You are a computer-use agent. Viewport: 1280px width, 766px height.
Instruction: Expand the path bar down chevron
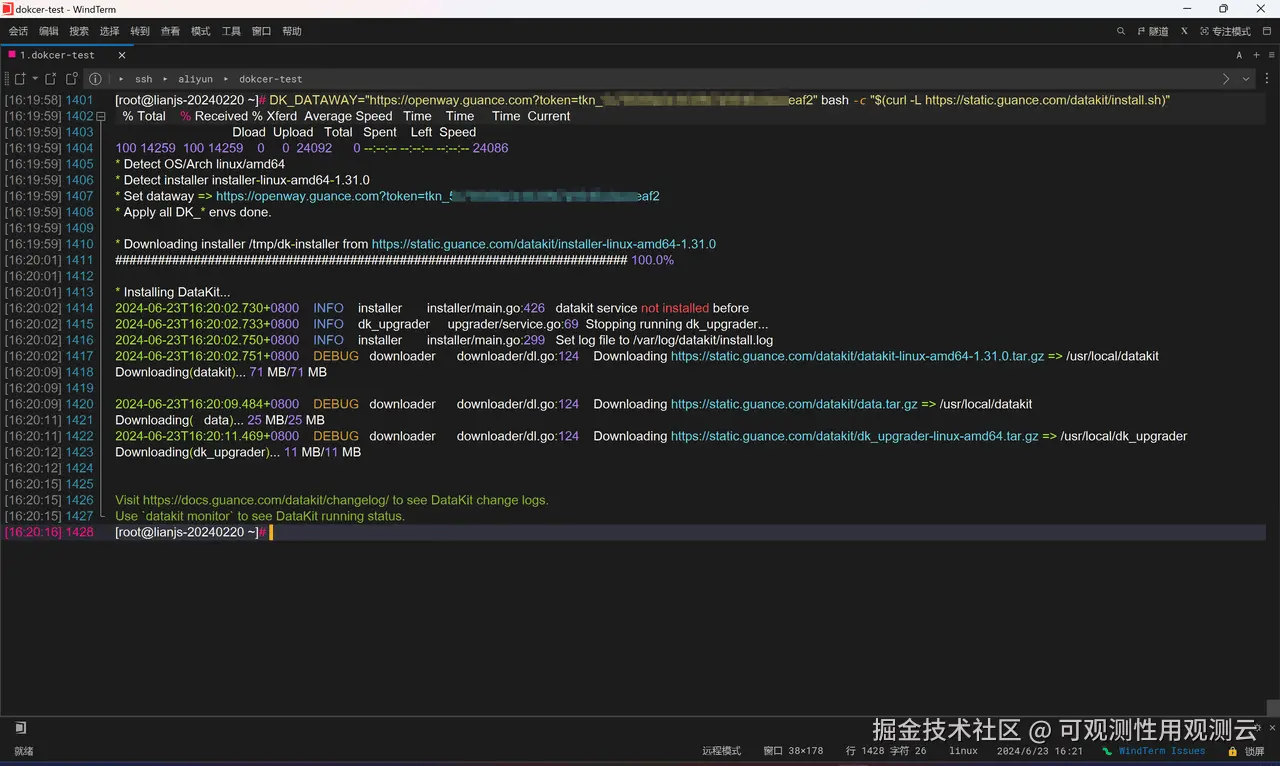click(1246, 78)
